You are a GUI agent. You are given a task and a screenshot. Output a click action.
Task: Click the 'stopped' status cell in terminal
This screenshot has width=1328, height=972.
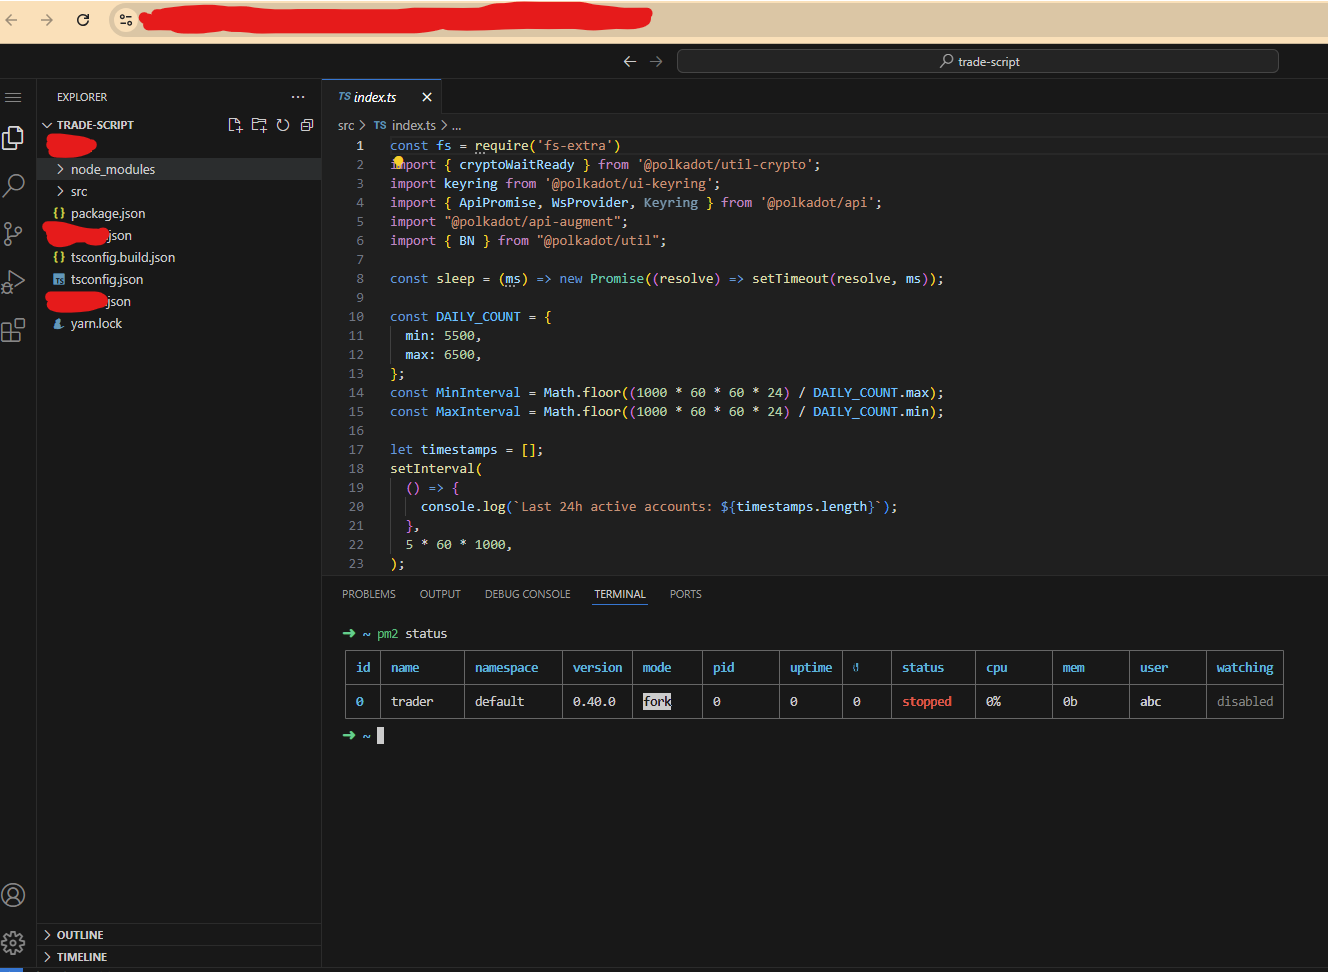(x=927, y=701)
